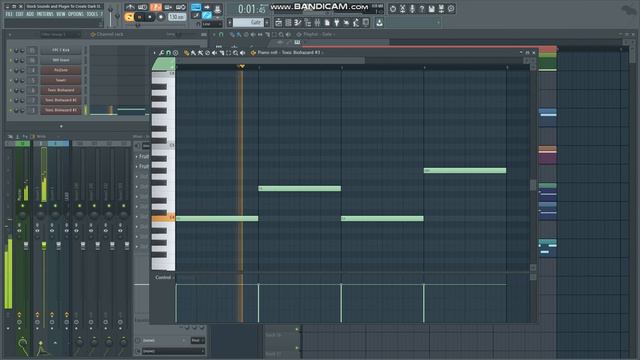The height and width of the screenshot is (360, 640).
Task: Toggle wait for input before recording
Action: point(142,7)
